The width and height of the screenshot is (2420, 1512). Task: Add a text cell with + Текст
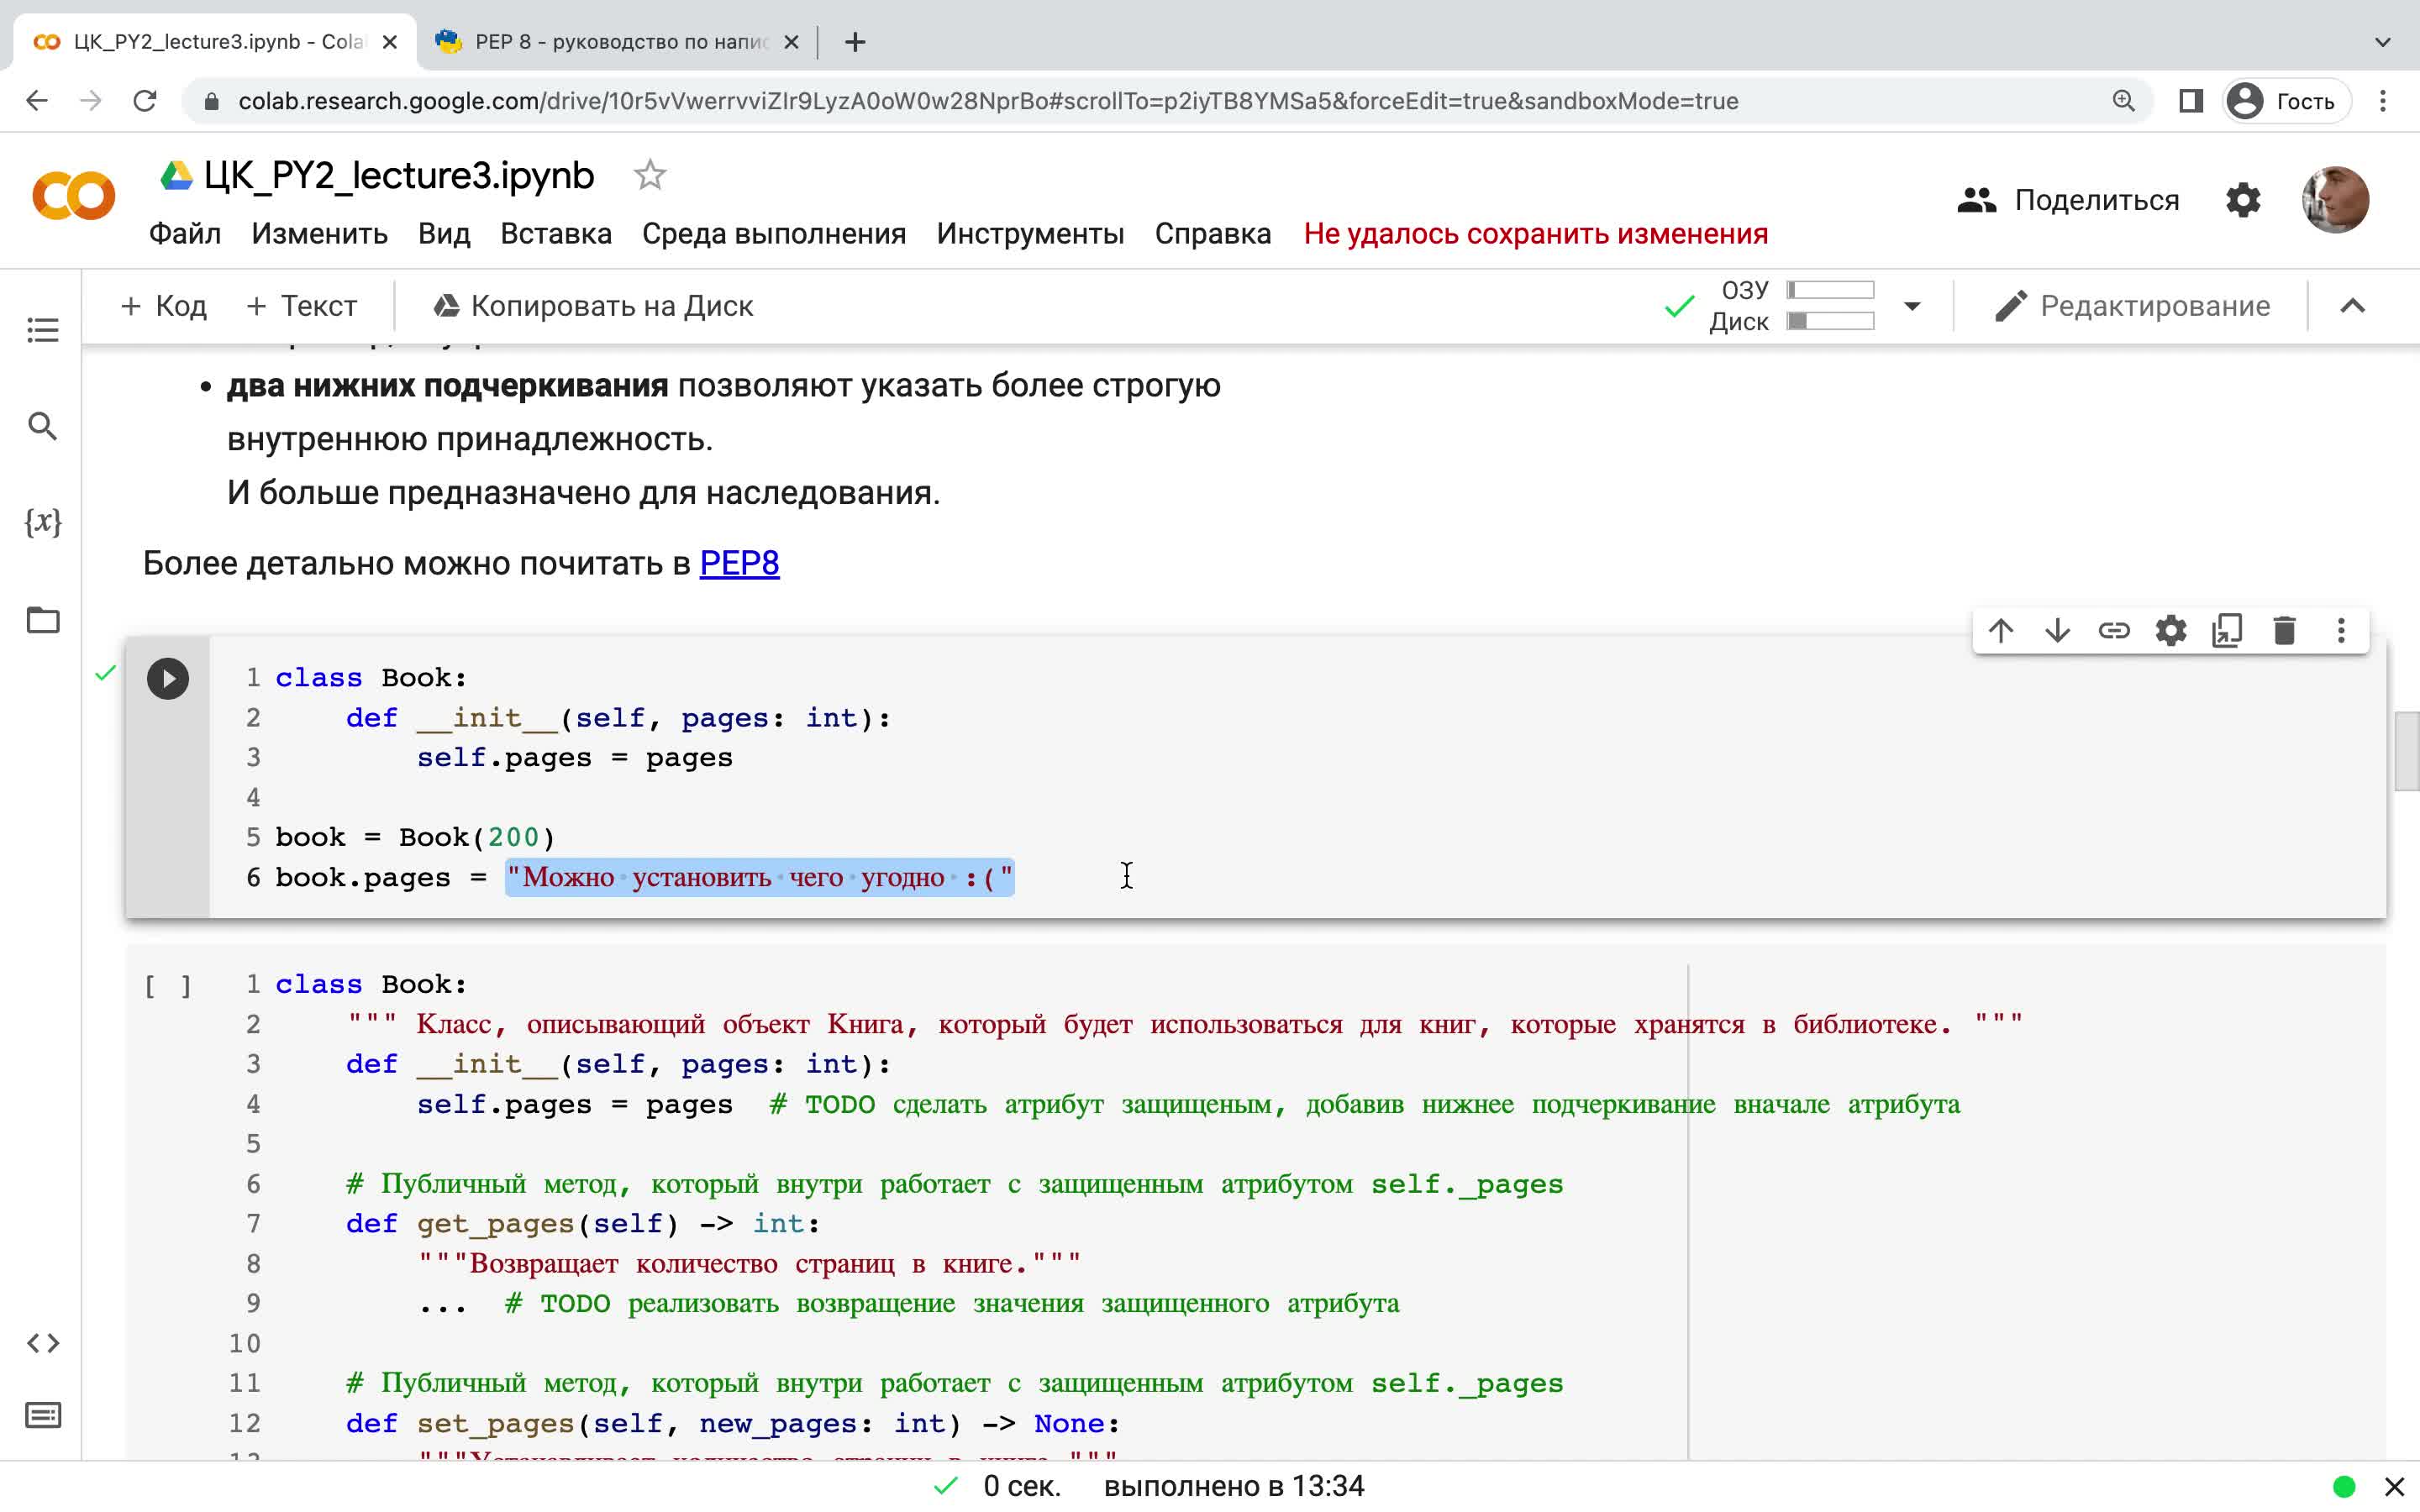click(301, 306)
